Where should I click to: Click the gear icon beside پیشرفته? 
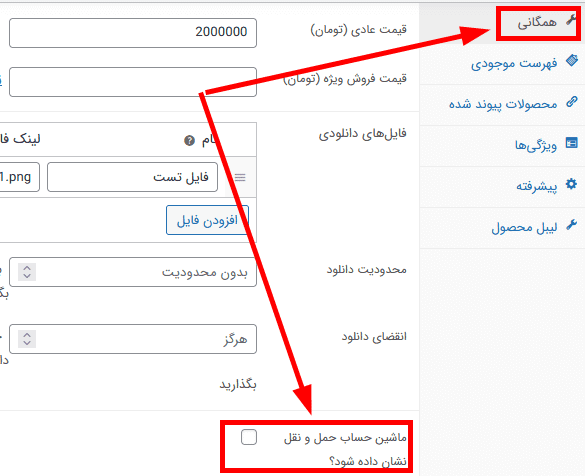pos(572,184)
